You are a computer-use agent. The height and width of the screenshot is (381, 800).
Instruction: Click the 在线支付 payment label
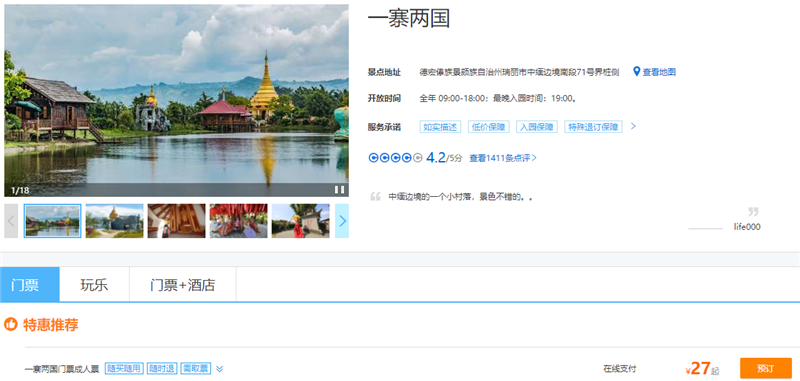(x=619, y=369)
